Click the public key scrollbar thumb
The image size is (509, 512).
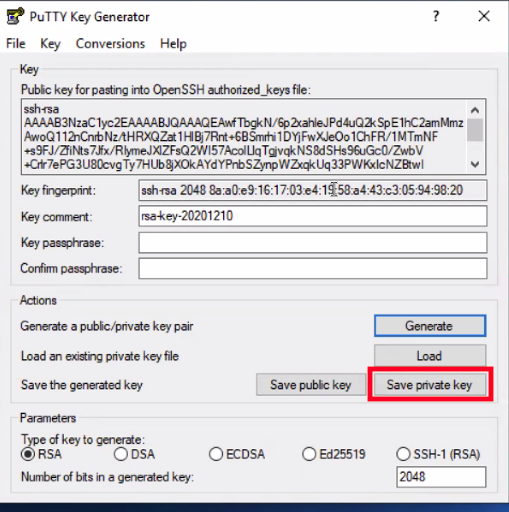475,130
